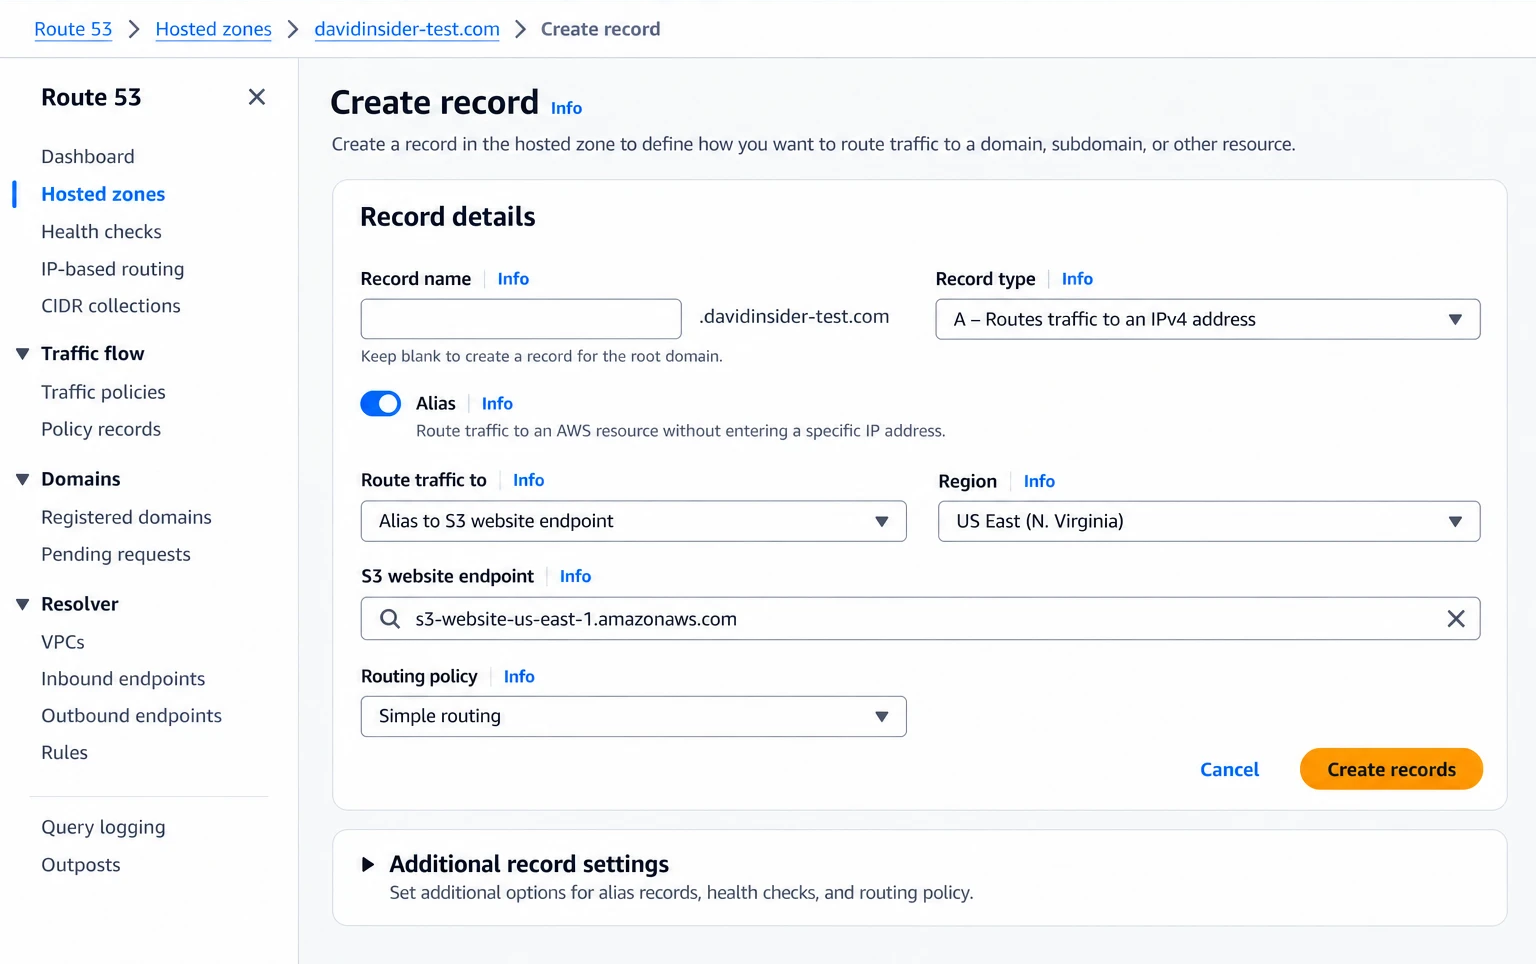This screenshot has width=1536, height=964.
Task: Open Info link beside Create record heading
Action: [566, 108]
